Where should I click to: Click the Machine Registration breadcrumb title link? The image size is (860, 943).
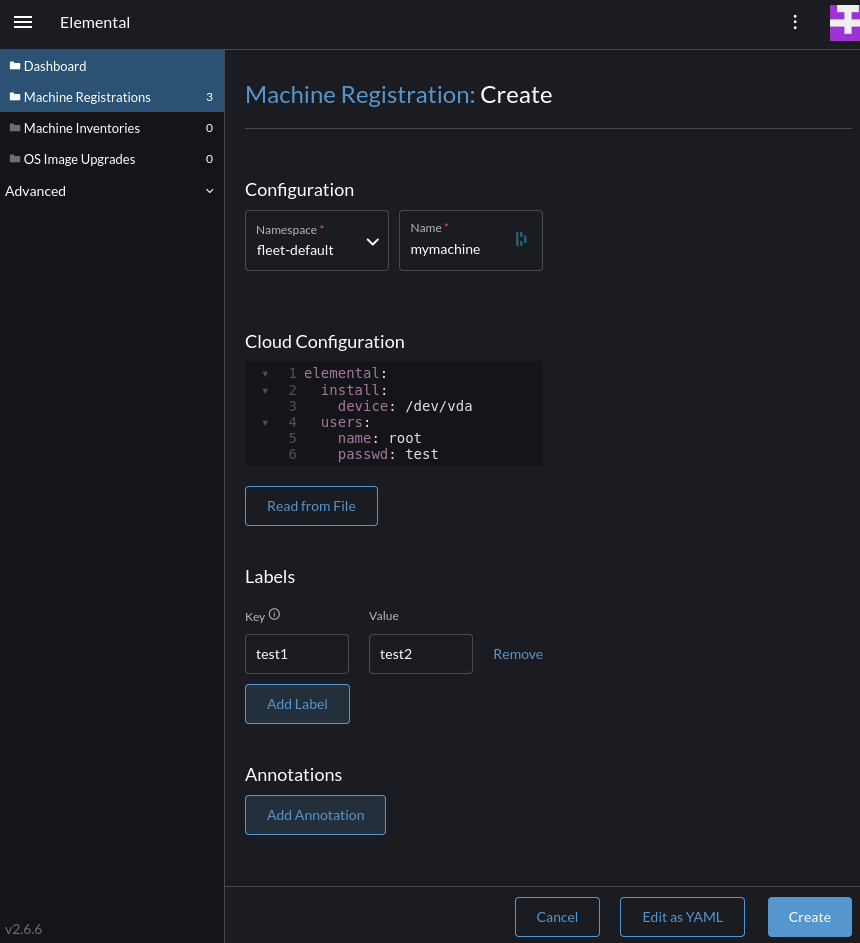pyautogui.click(x=360, y=95)
